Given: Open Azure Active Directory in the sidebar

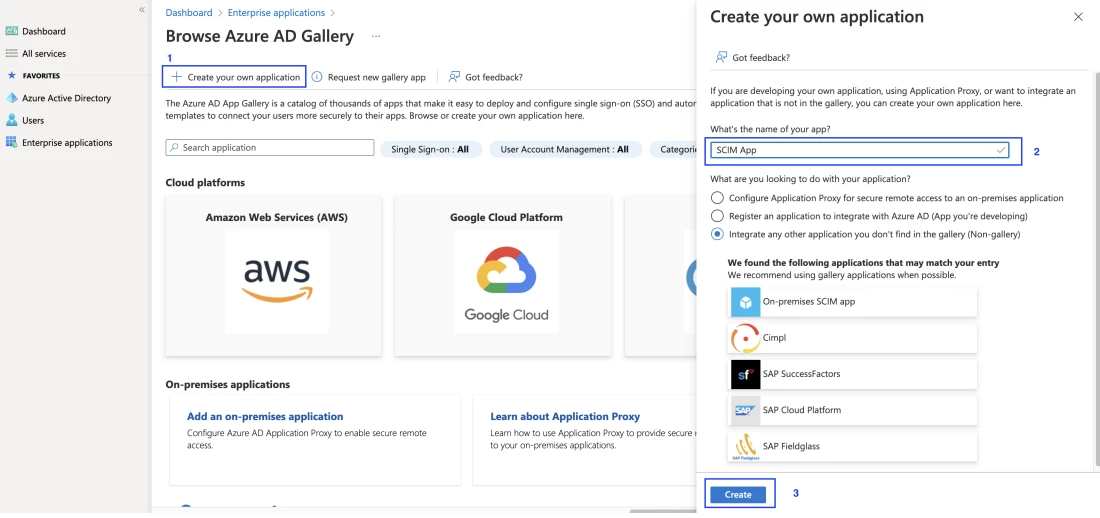Looking at the screenshot, I should click(x=67, y=98).
